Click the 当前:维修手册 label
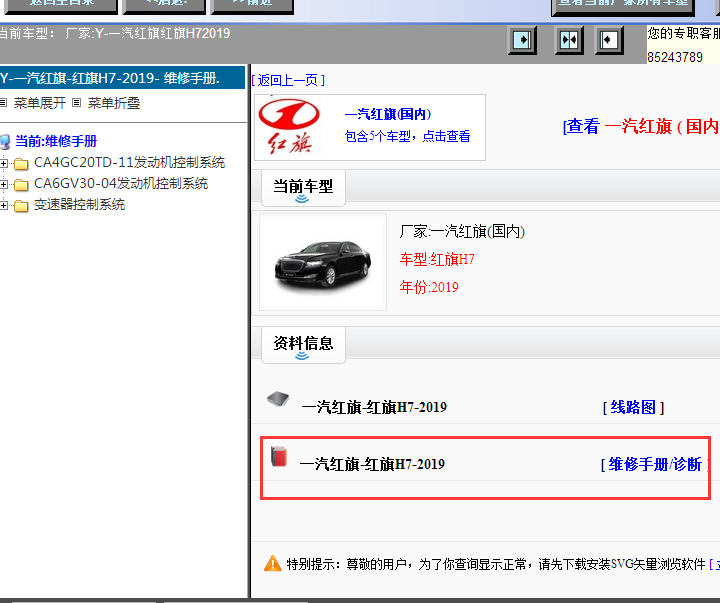720x603 pixels. tap(56, 141)
